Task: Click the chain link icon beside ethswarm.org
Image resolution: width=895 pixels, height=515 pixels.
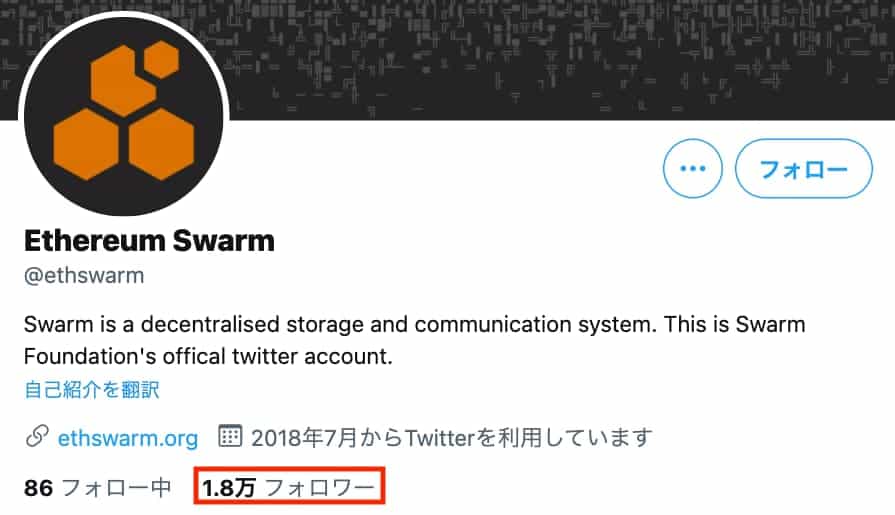Action: (37, 437)
